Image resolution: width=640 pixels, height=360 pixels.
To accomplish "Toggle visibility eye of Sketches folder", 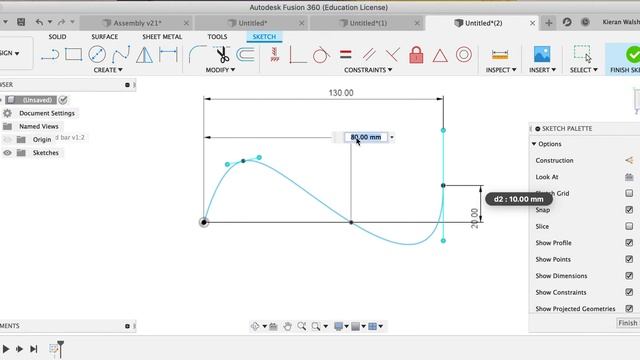I will pos(7,153).
